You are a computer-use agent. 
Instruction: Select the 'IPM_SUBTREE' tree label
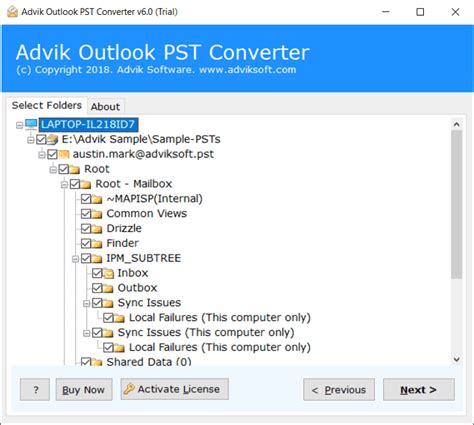pyautogui.click(x=144, y=258)
